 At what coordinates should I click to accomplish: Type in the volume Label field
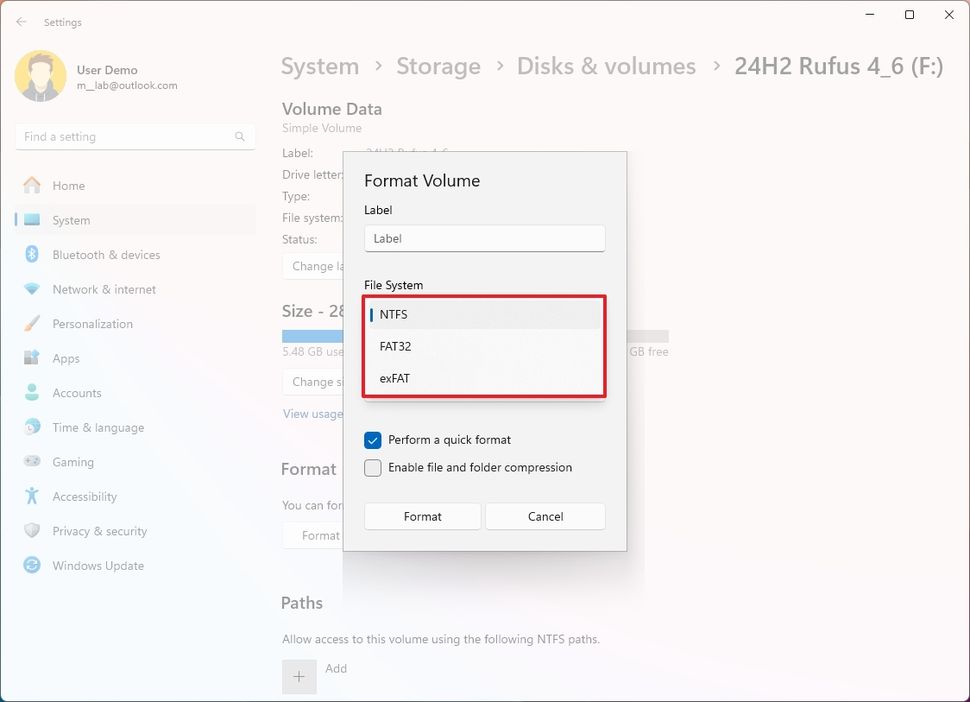(484, 238)
